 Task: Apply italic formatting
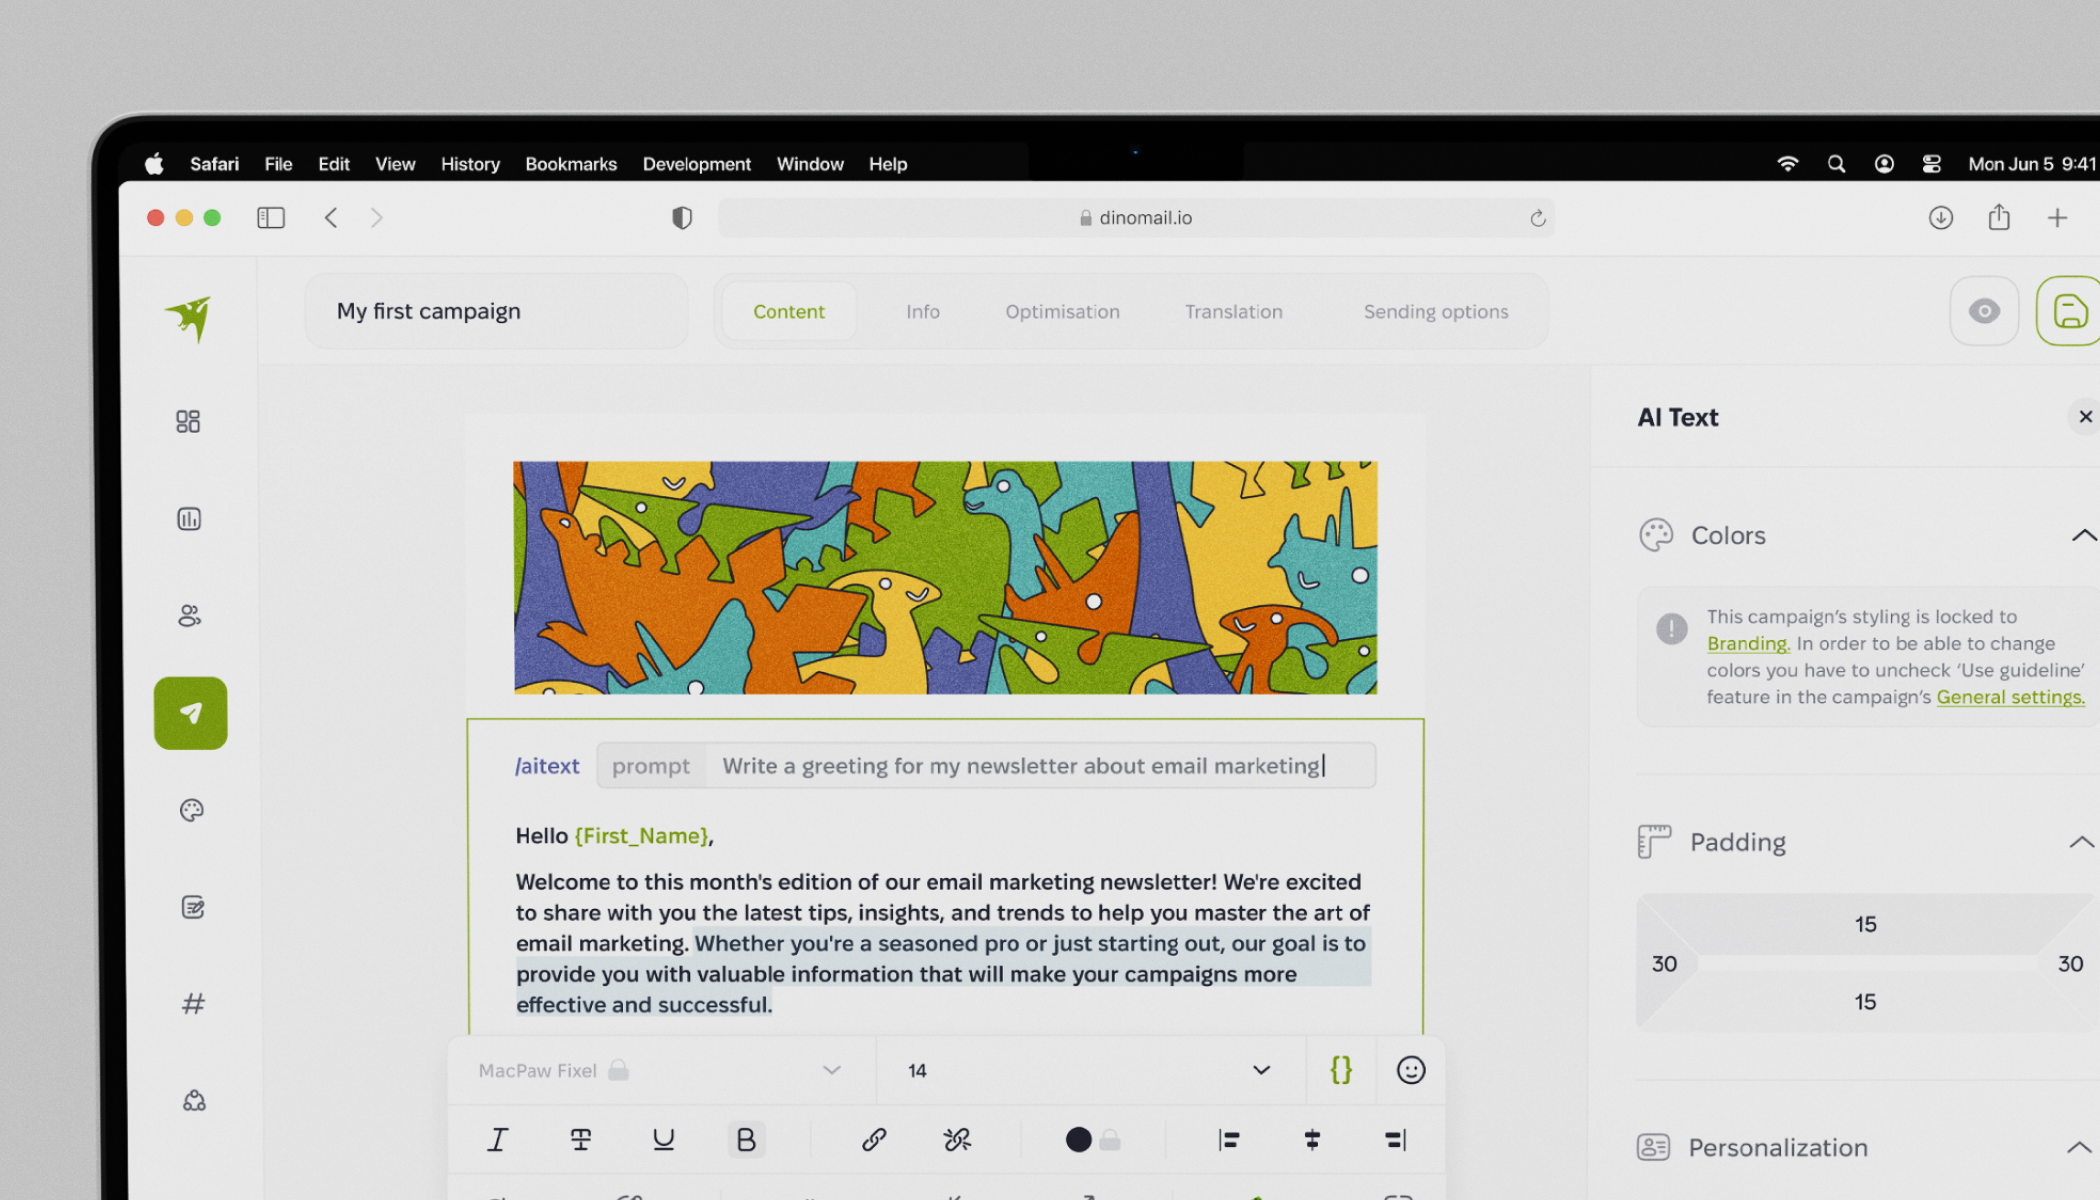[497, 1139]
